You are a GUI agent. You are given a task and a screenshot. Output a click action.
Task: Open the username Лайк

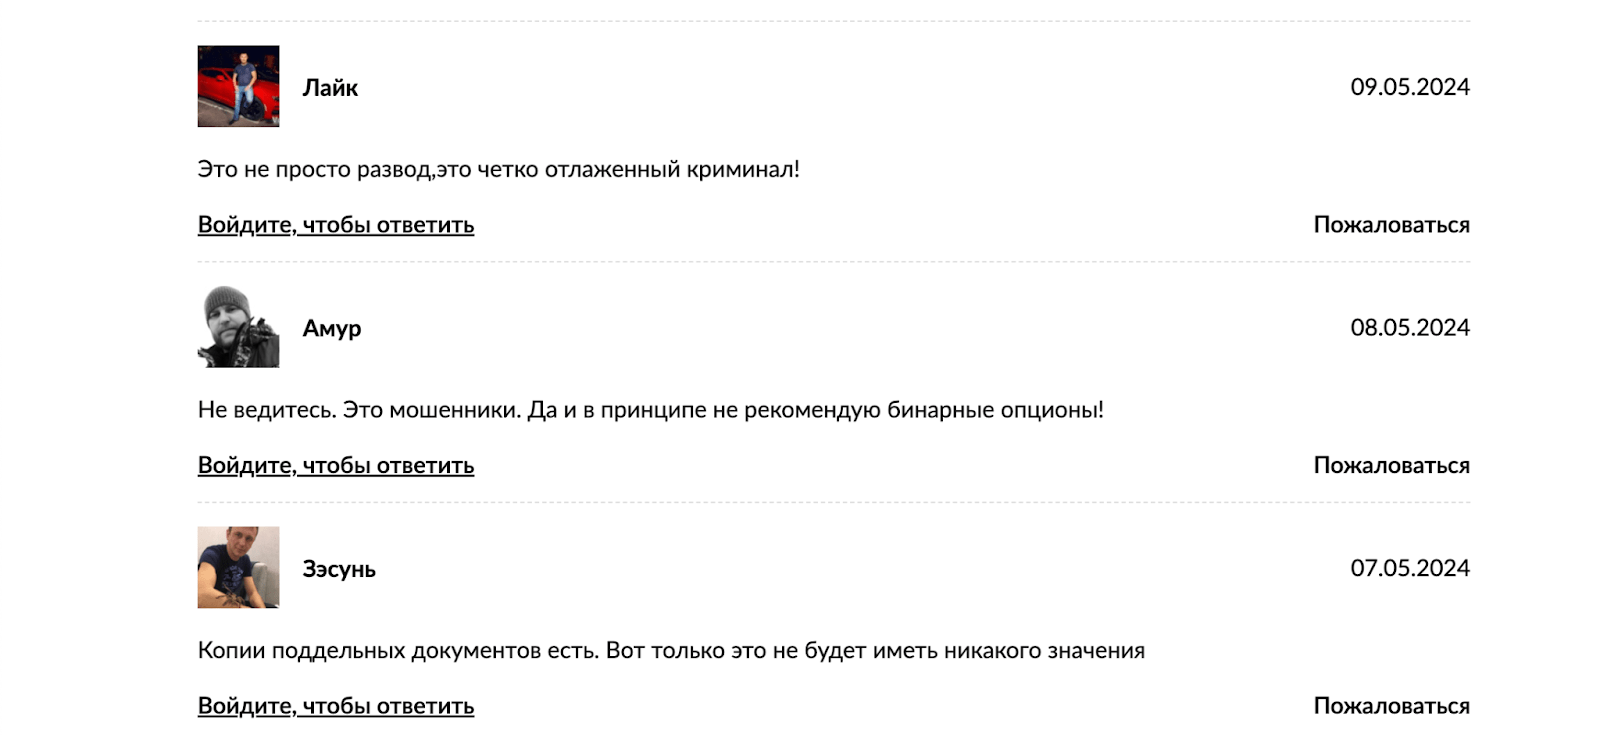point(330,88)
